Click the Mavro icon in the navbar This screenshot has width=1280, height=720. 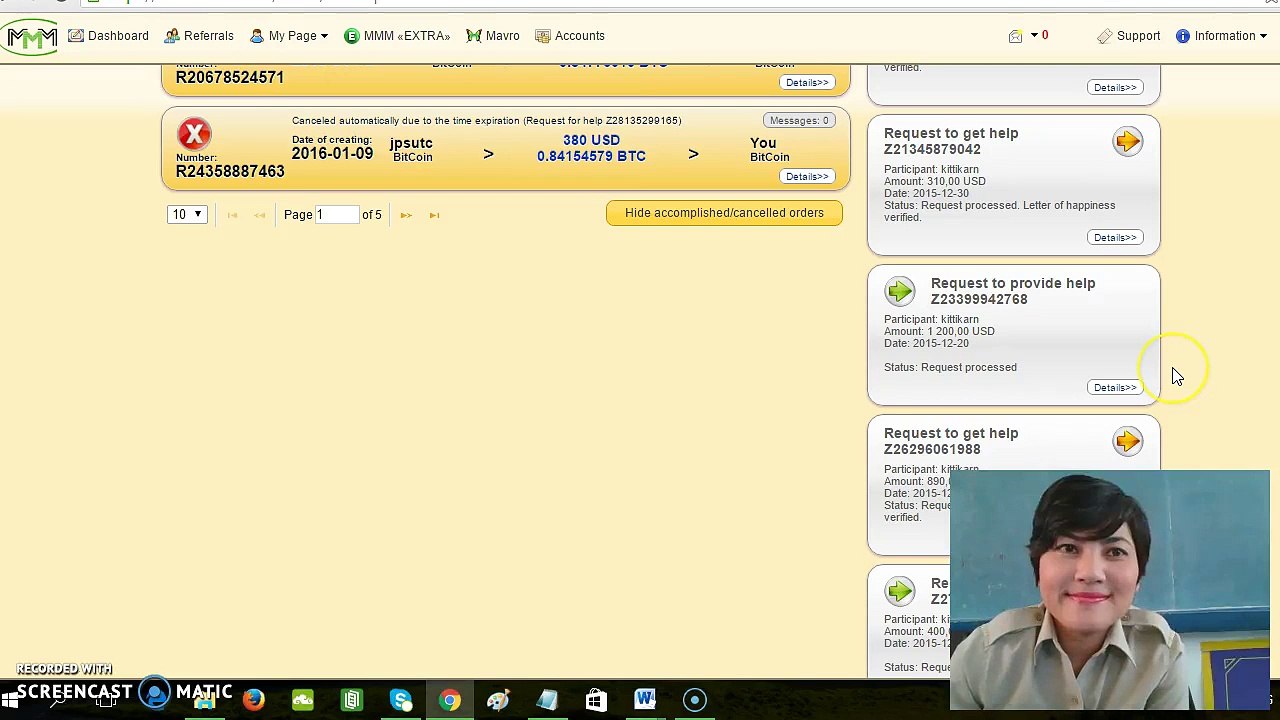coord(474,36)
